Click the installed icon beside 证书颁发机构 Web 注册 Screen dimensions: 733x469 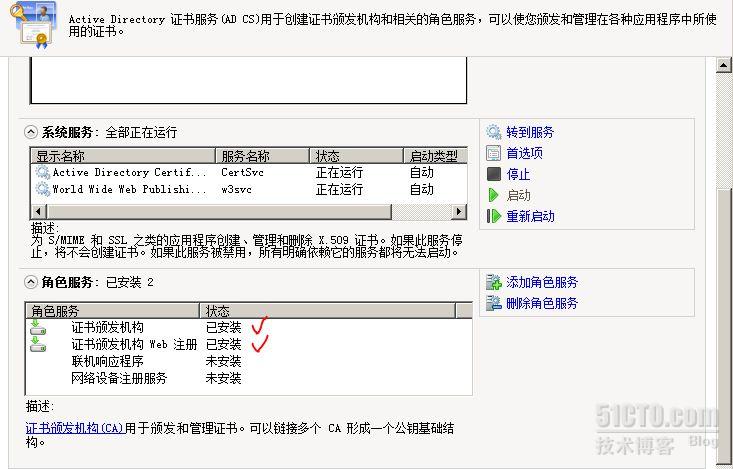click(x=38, y=344)
